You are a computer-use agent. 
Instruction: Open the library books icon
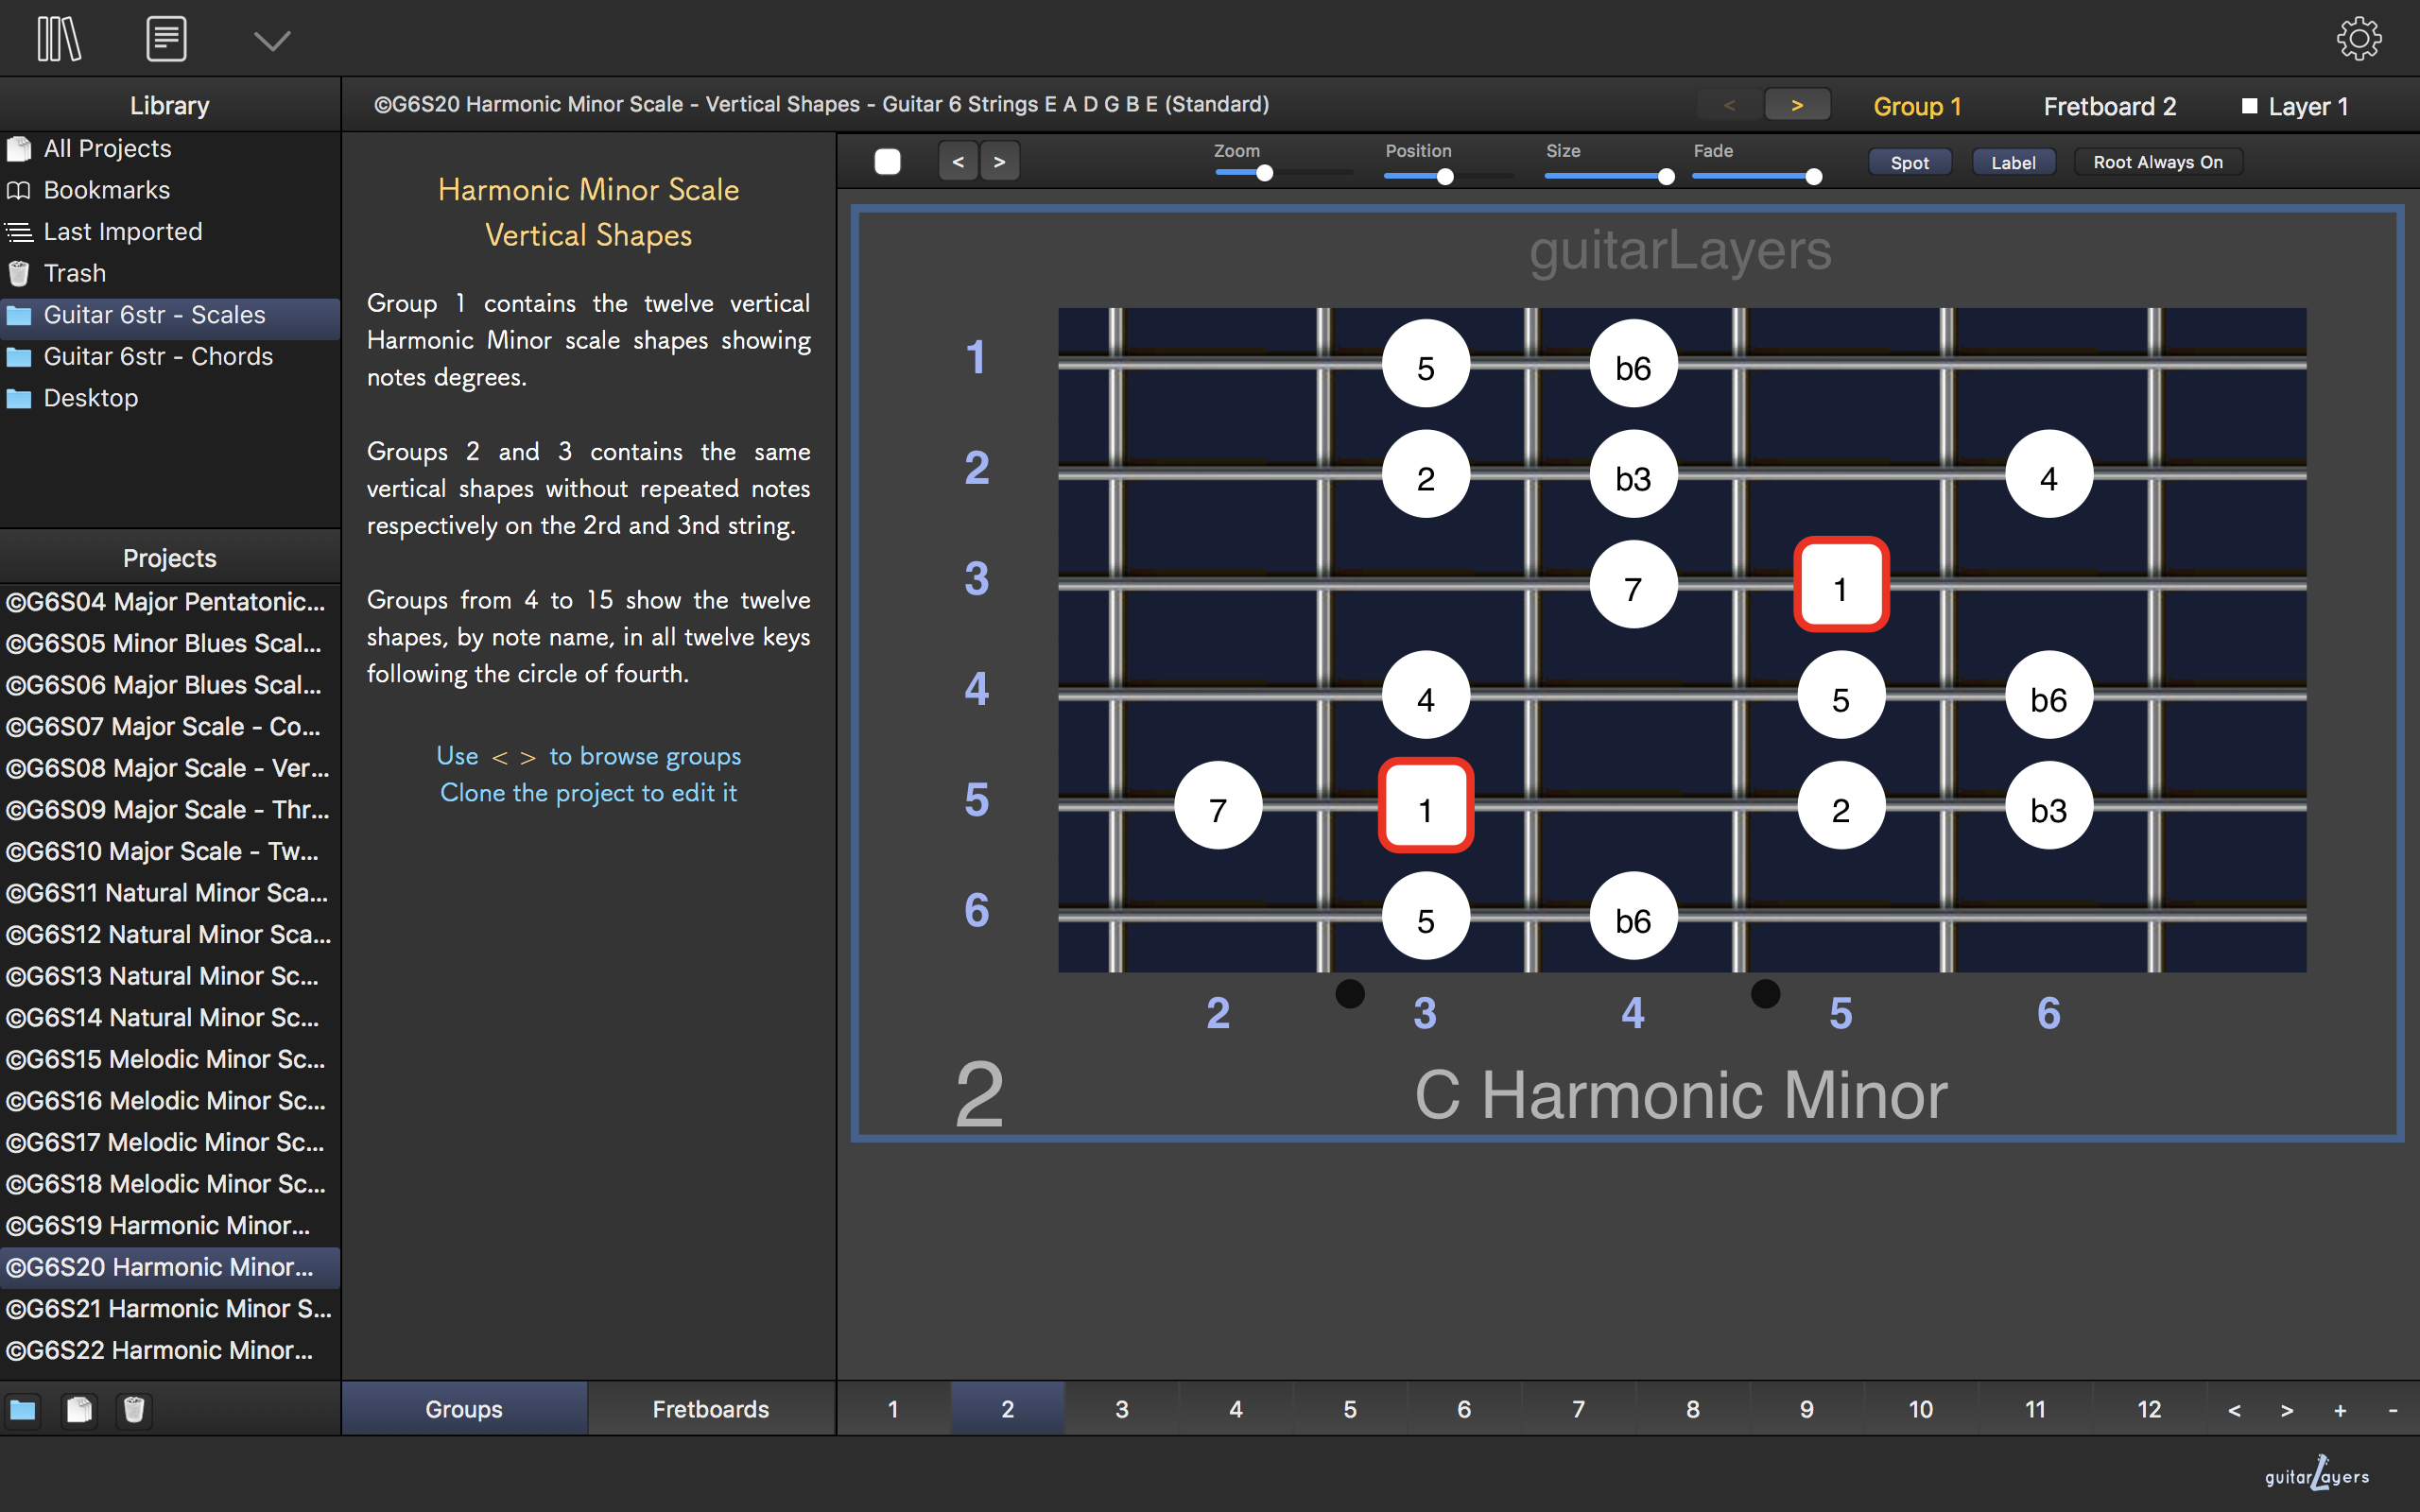59,40
